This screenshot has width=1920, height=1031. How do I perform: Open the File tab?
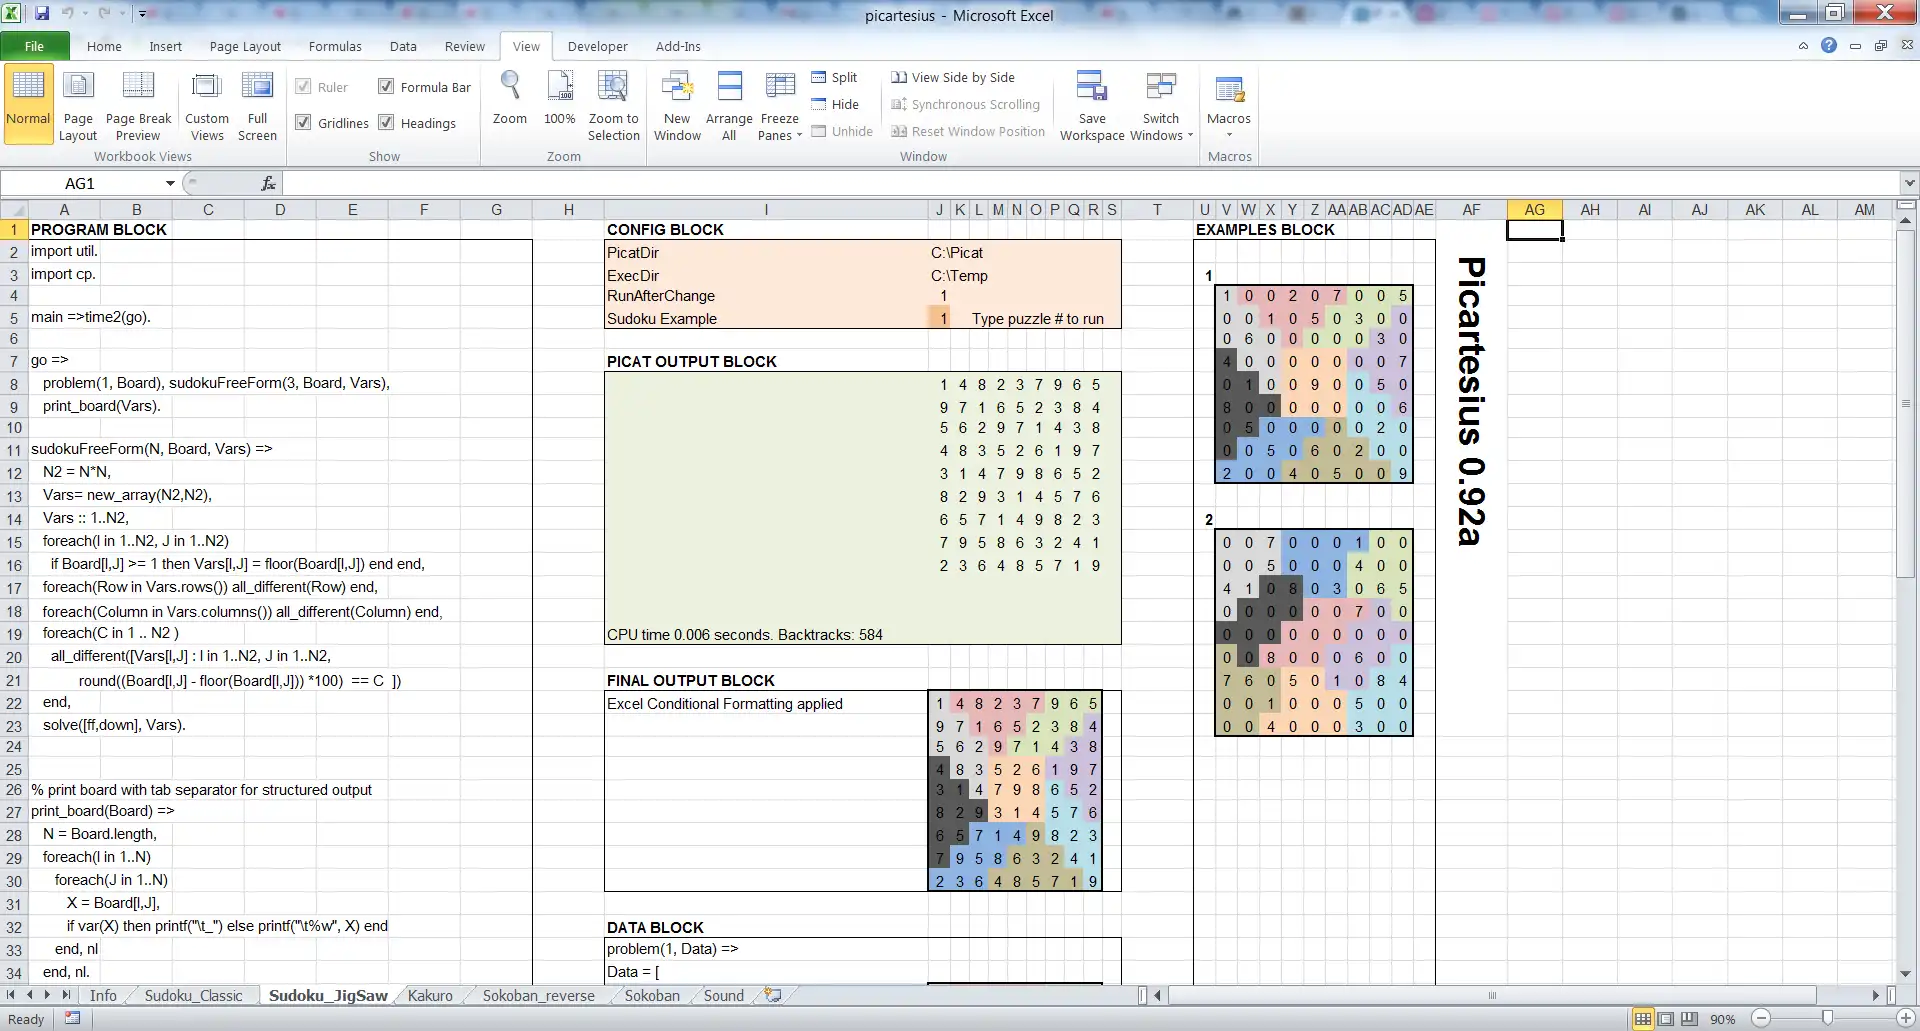pos(34,46)
